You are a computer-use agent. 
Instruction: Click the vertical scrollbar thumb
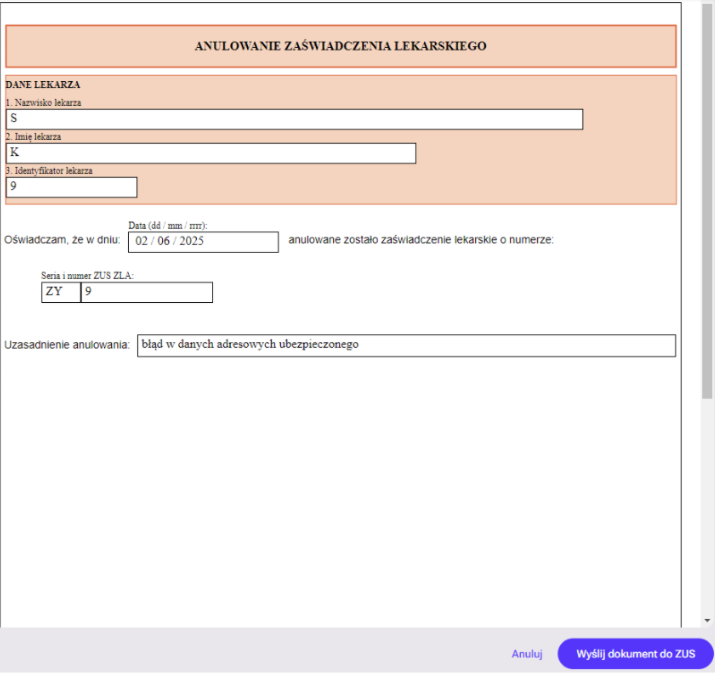pos(707,200)
